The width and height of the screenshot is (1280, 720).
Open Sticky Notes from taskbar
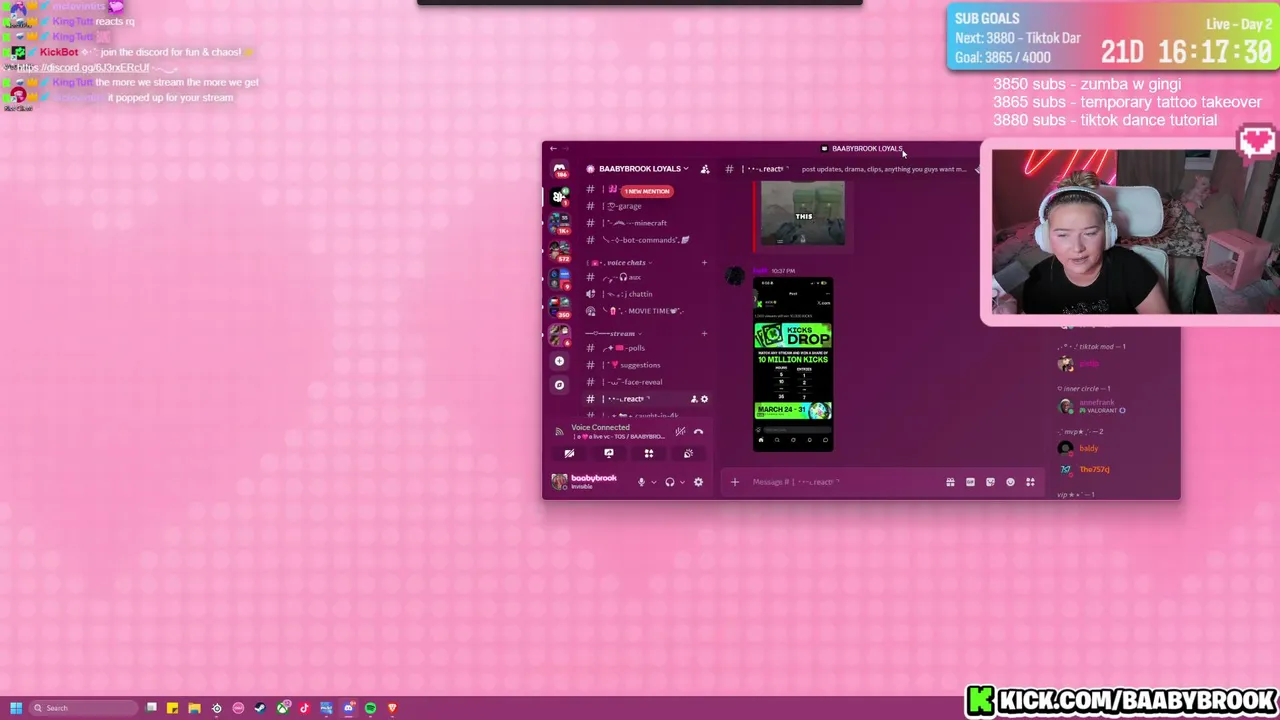(x=172, y=708)
